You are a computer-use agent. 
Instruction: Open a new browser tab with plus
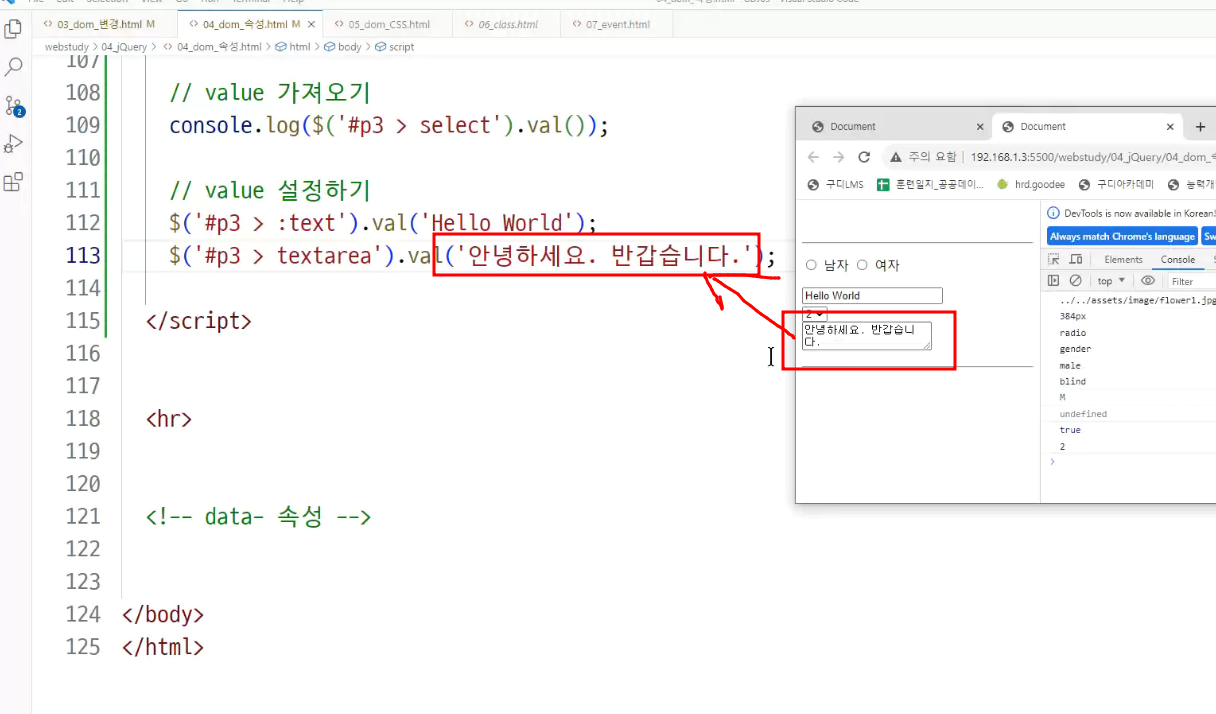(1200, 127)
